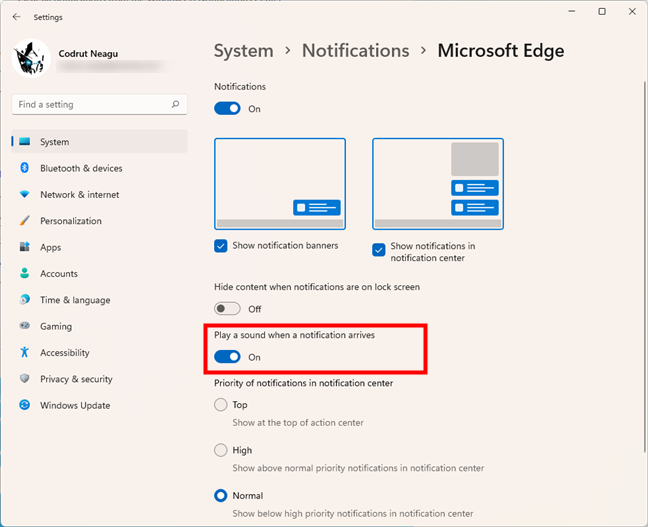Select the High priority radio button
The height and width of the screenshot is (527, 648).
(221, 450)
